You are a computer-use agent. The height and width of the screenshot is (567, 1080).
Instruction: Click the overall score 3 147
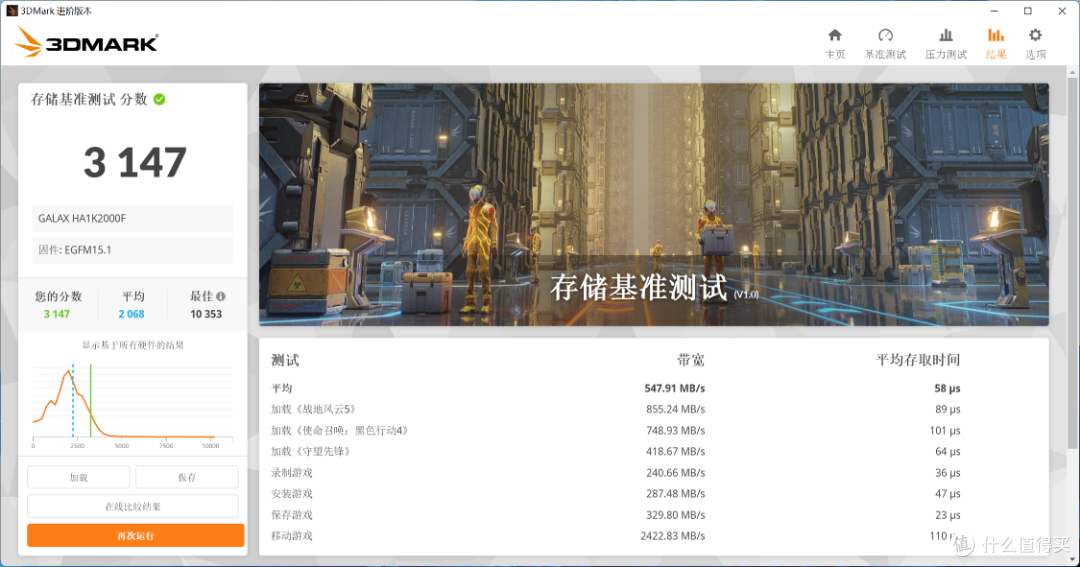(x=135, y=163)
